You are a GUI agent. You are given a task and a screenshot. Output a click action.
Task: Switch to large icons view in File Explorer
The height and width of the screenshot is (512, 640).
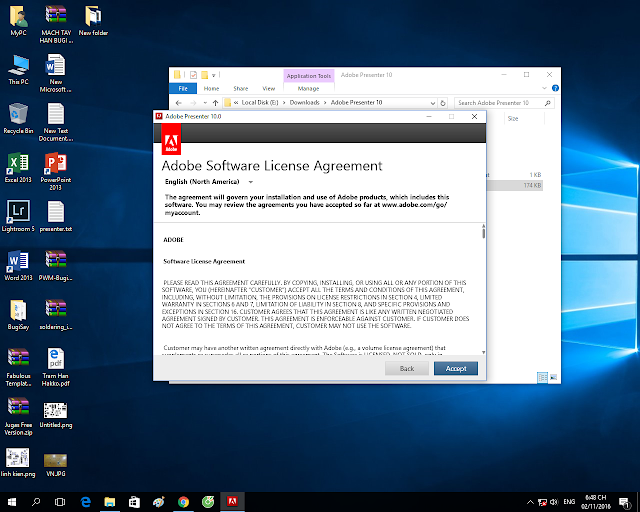(x=553, y=377)
